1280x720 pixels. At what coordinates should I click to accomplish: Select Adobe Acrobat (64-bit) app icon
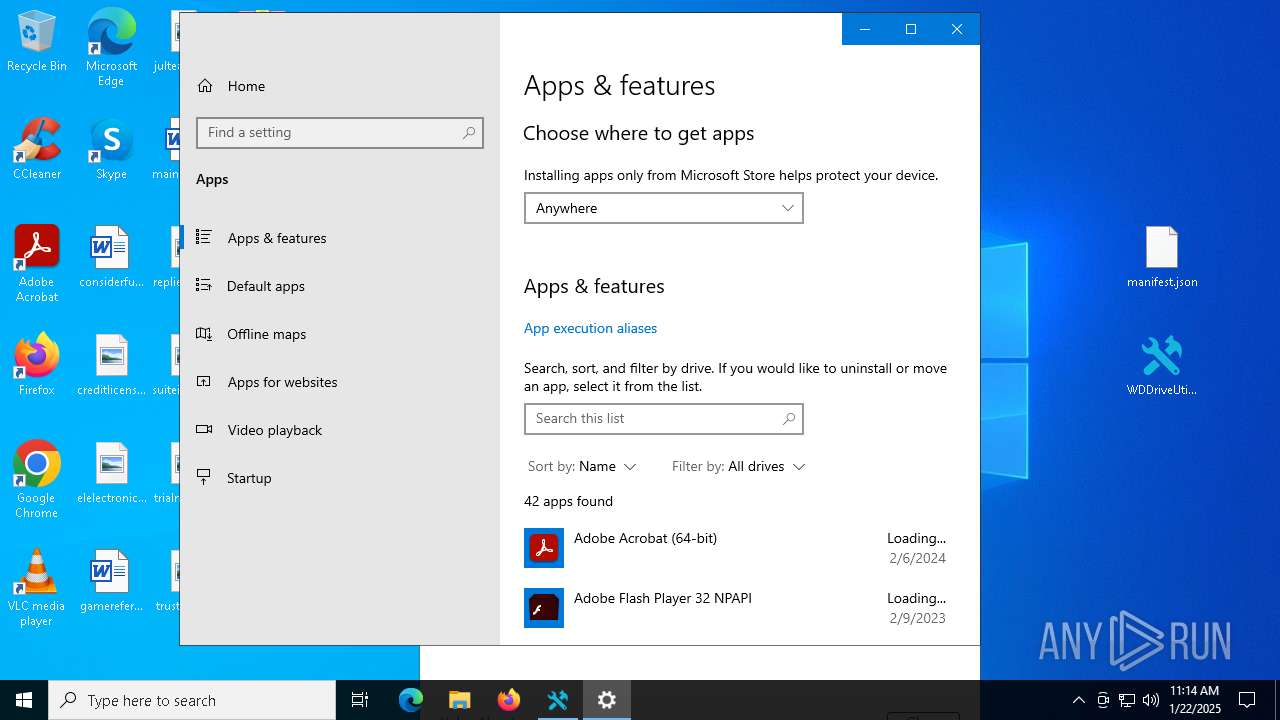point(544,548)
